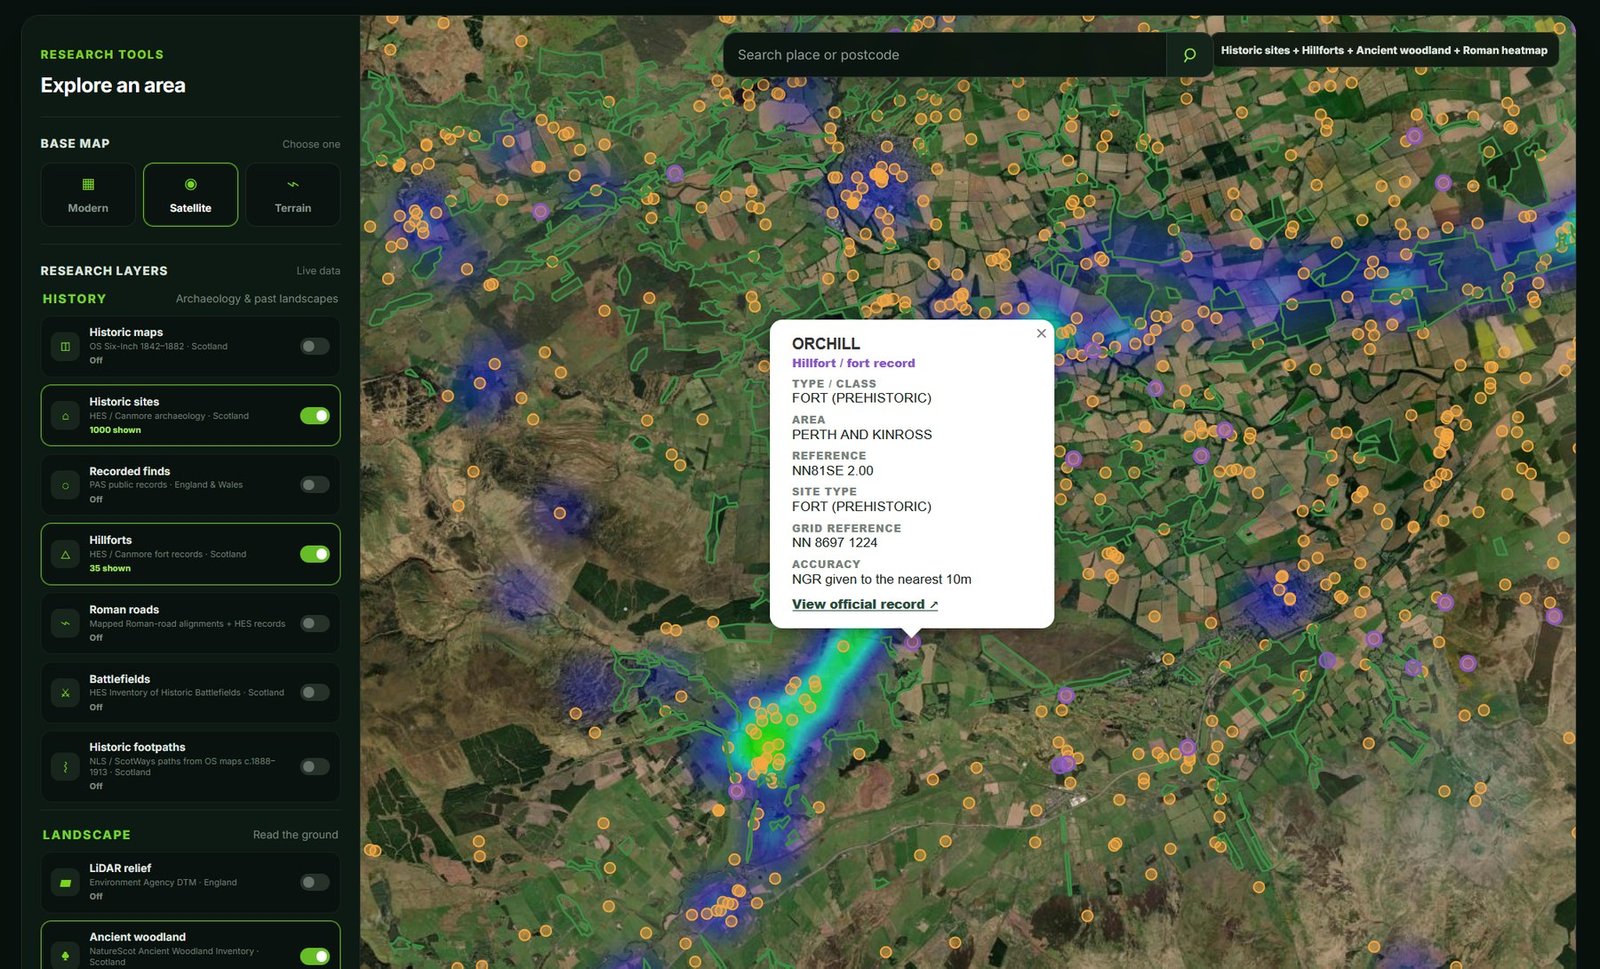Enable the Historic maps toggle
This screenshot has height=969, width=1600.
315,346
